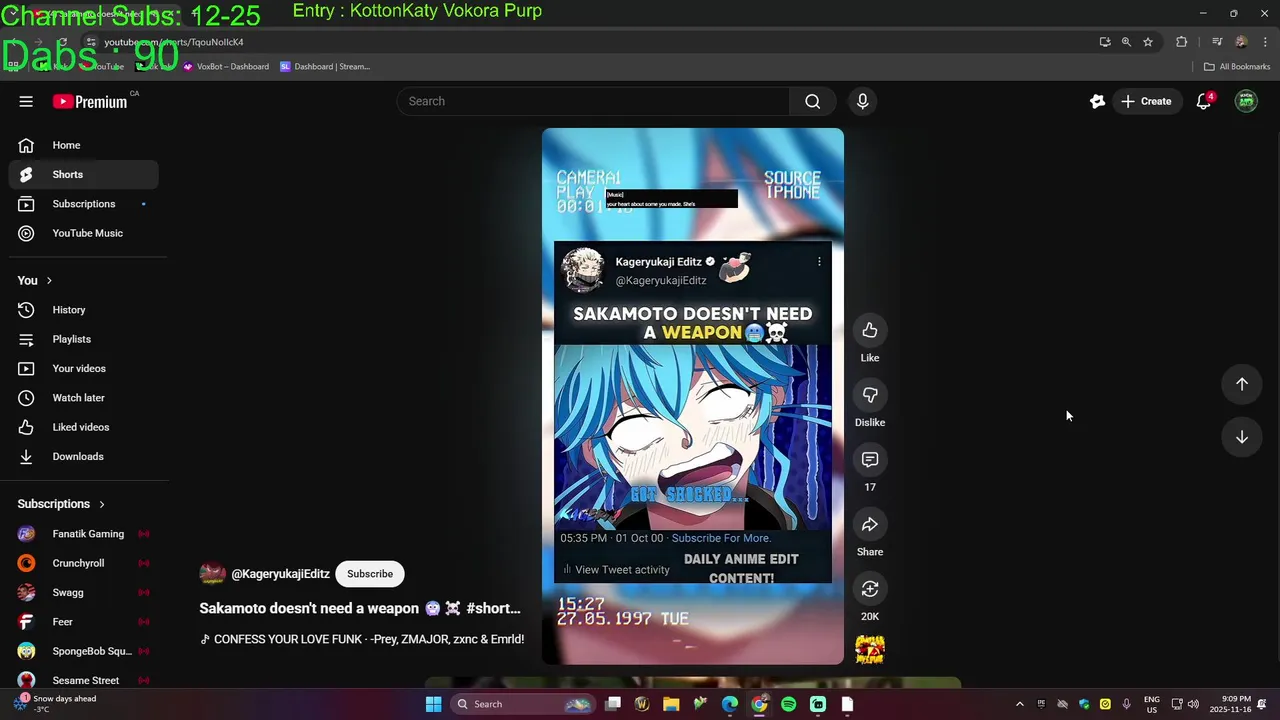1280x720 pixels.
Task: Click Windows taskbar Search box
Action: [x=523, y=704]
